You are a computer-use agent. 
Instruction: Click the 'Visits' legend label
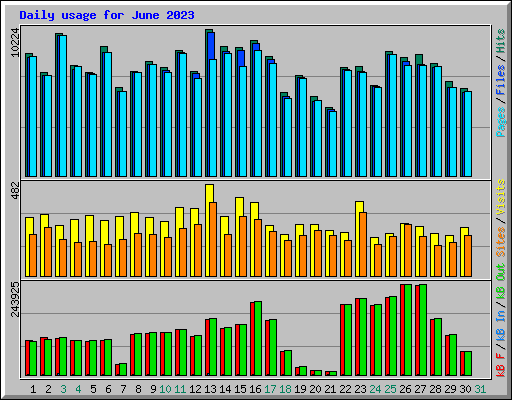click(x=501, y=197)
